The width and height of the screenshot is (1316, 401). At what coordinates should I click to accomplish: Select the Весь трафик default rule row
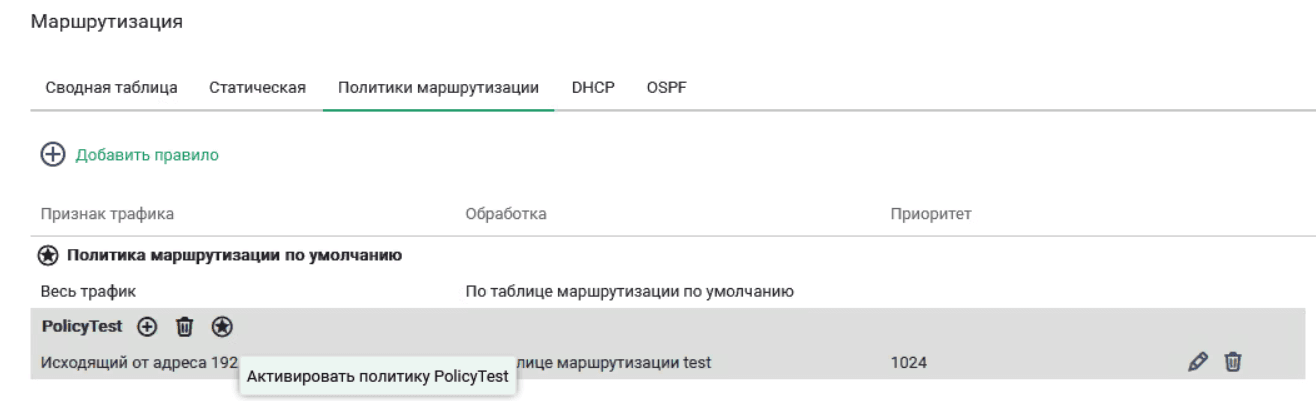[x=88, y=292]
